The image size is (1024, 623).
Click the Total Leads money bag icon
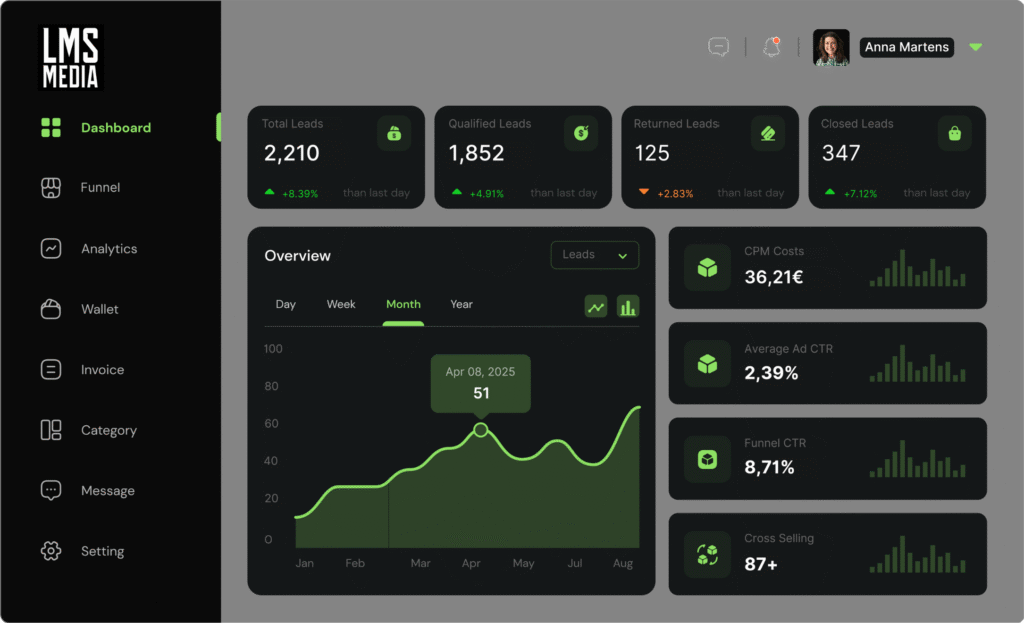[394, 133]
